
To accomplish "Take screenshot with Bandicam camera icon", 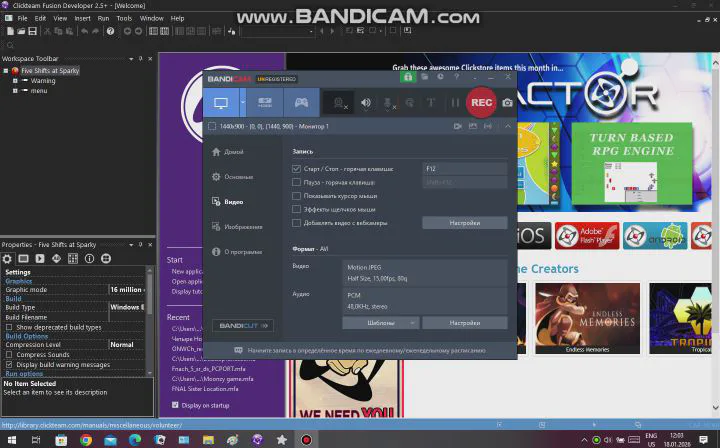I will 507,103.
